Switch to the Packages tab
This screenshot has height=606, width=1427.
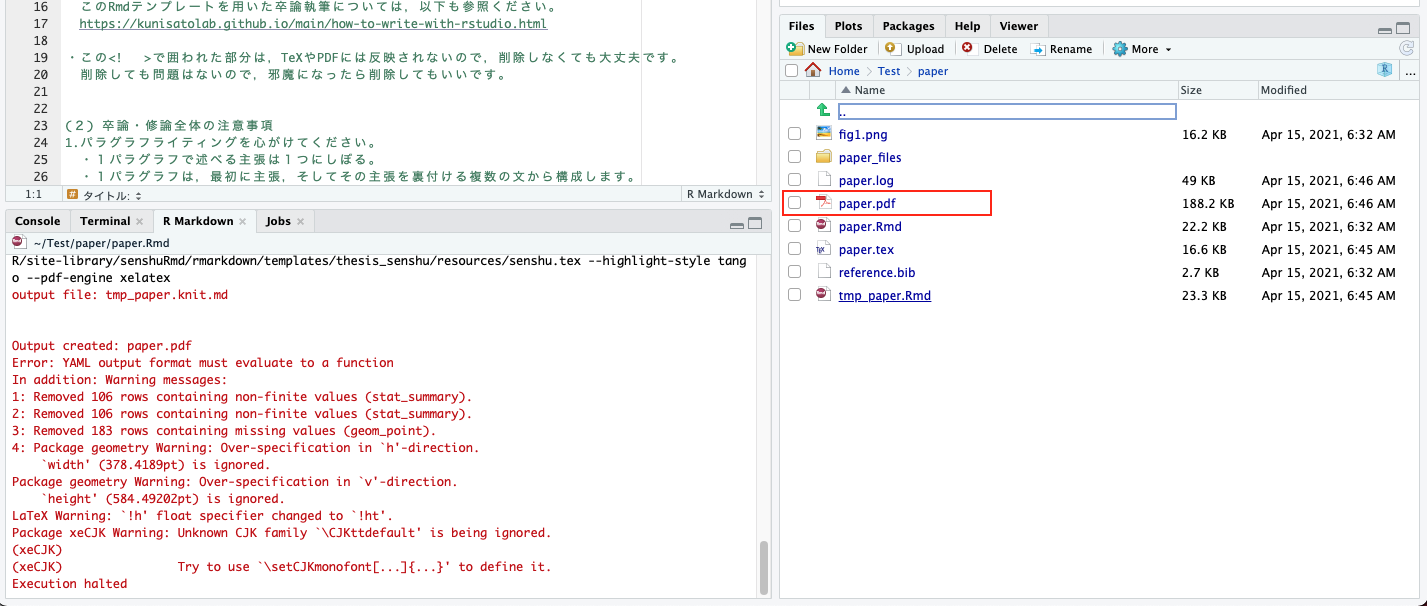(x=908, y=26)
